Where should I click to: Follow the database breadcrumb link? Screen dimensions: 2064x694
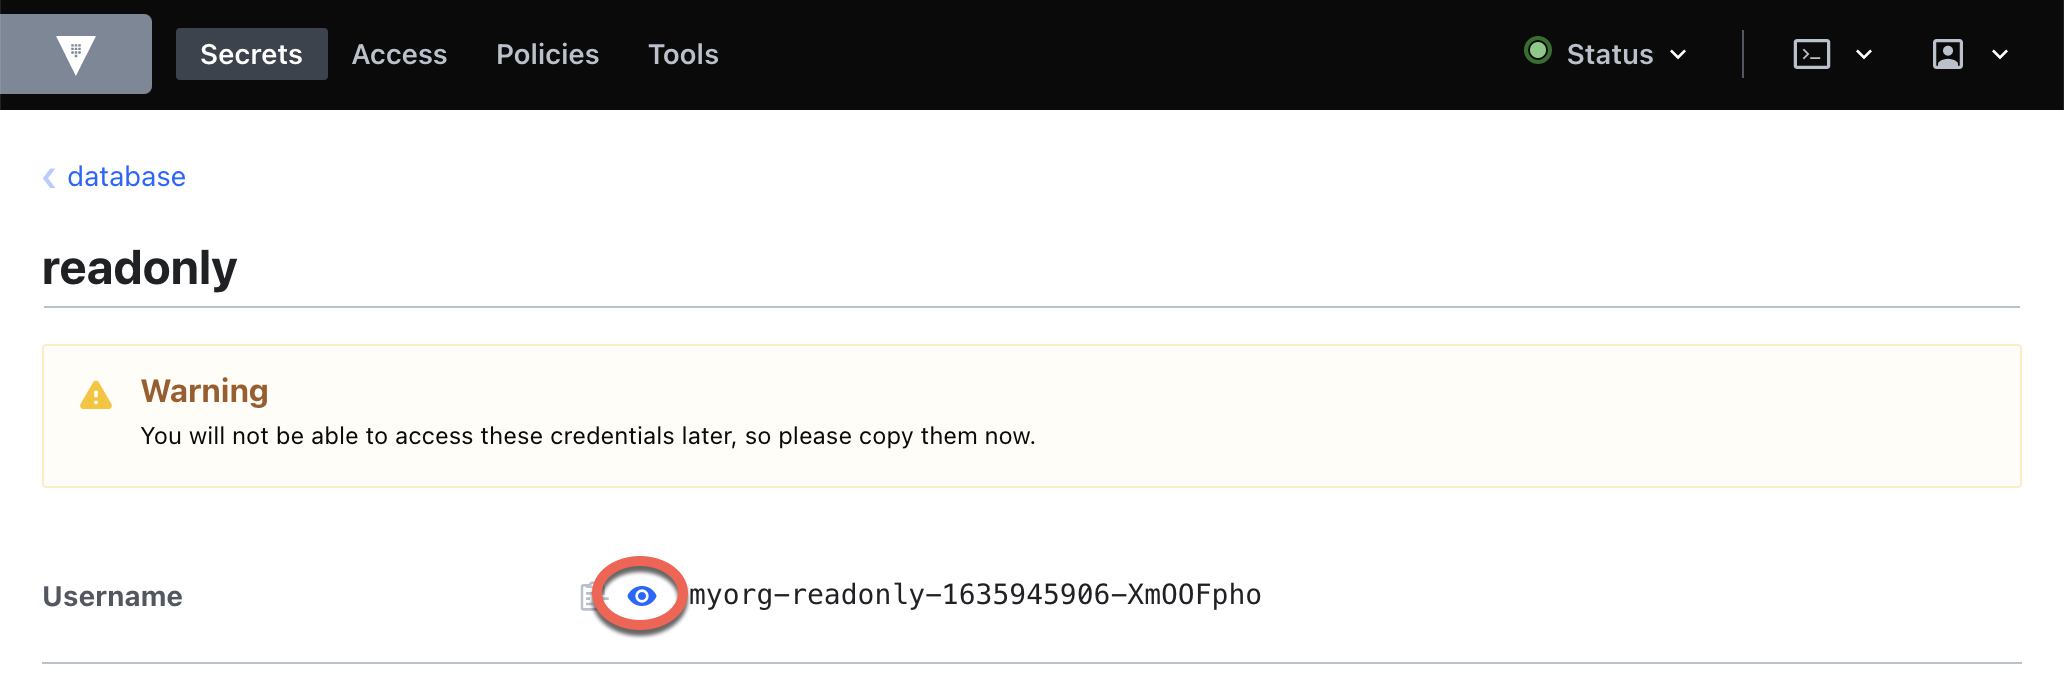tap(126, 177)
